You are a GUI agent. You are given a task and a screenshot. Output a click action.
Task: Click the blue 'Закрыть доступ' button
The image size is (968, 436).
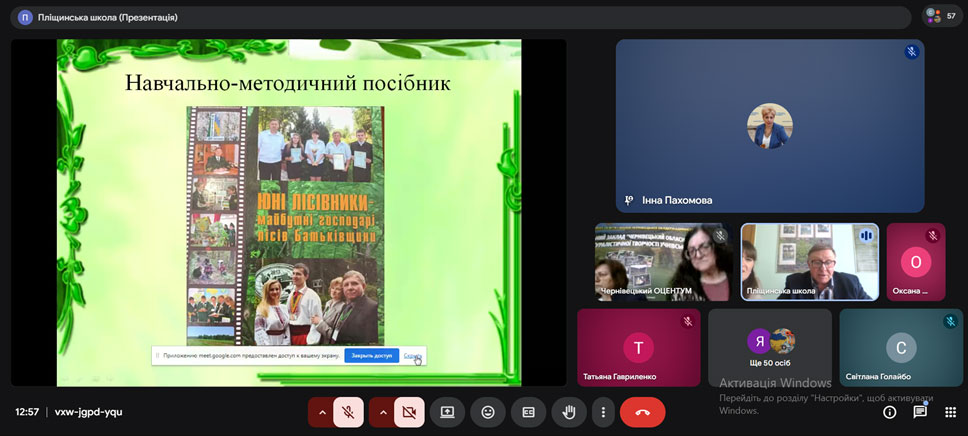click(x=371, y=355)
